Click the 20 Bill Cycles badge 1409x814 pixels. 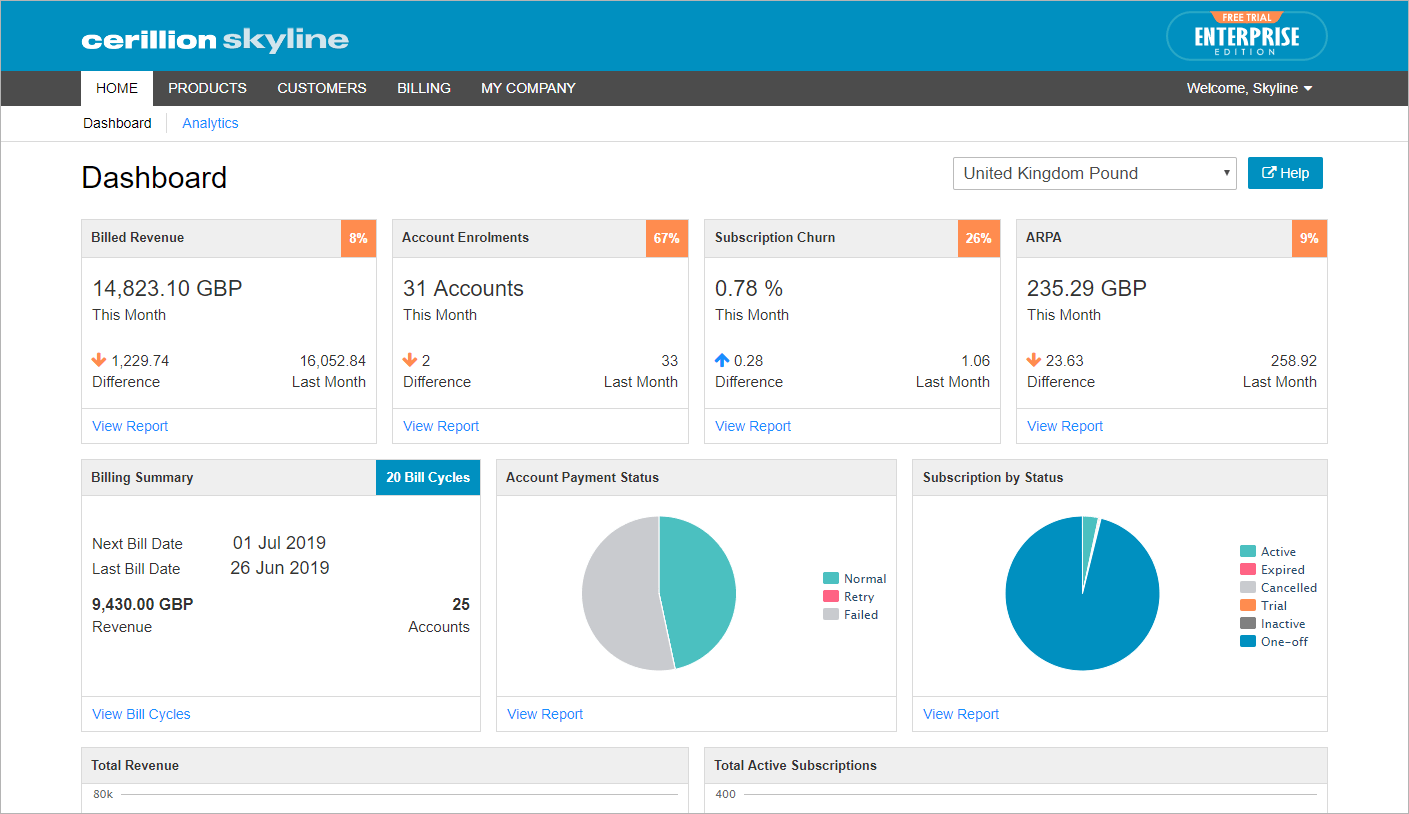(428, 477)
